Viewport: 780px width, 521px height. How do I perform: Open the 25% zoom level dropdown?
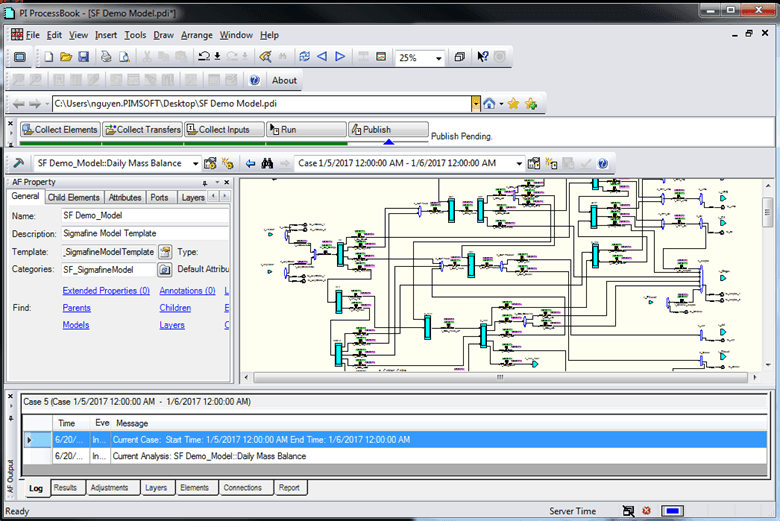(438, 58)
